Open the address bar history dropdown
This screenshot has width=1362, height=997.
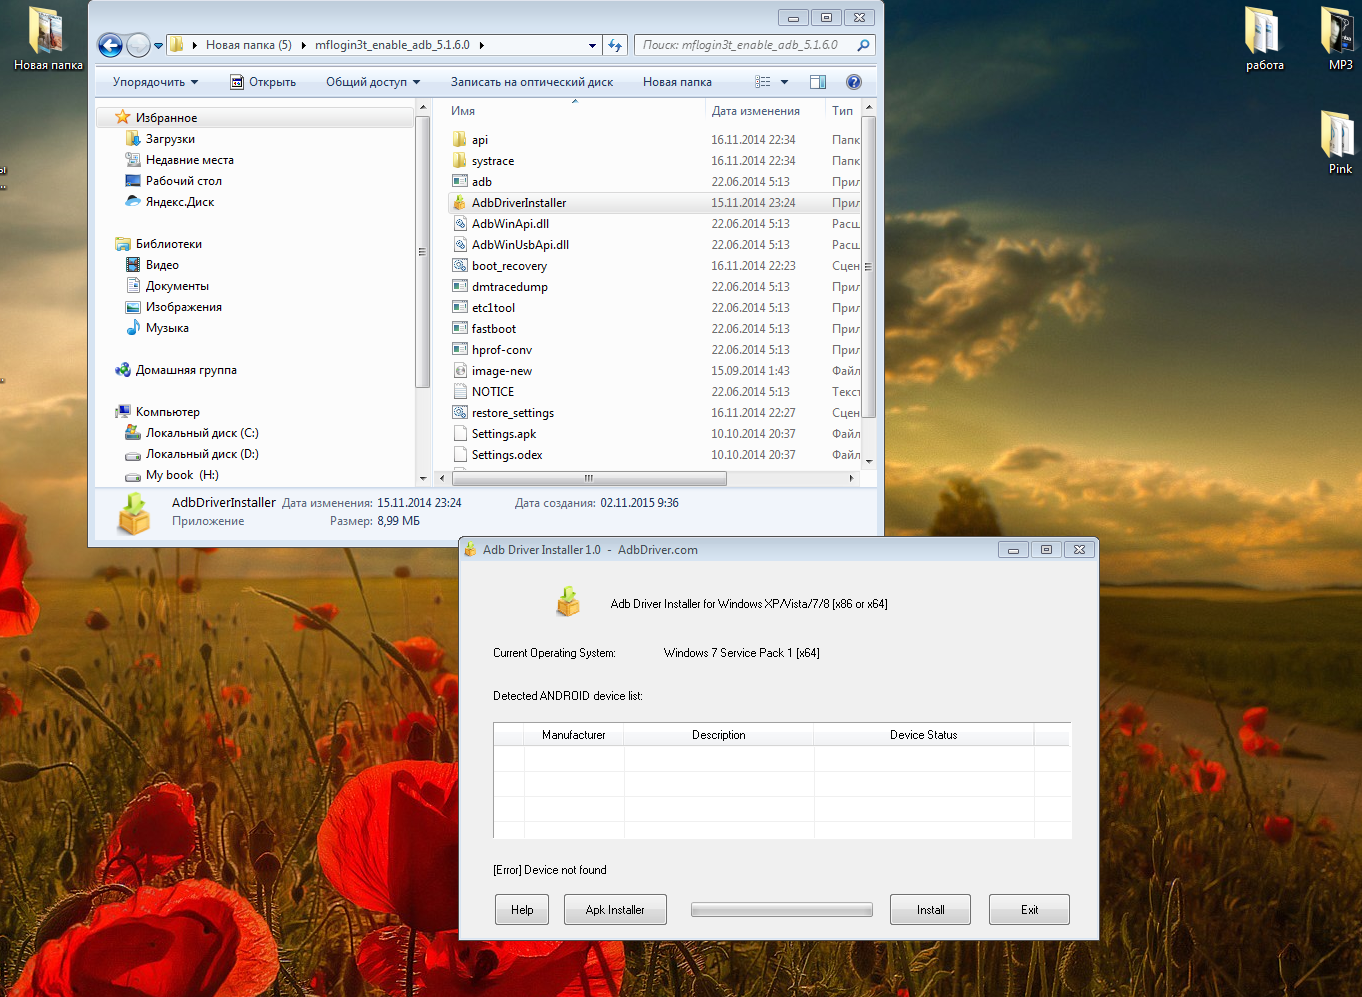click(x=592, y=45)
